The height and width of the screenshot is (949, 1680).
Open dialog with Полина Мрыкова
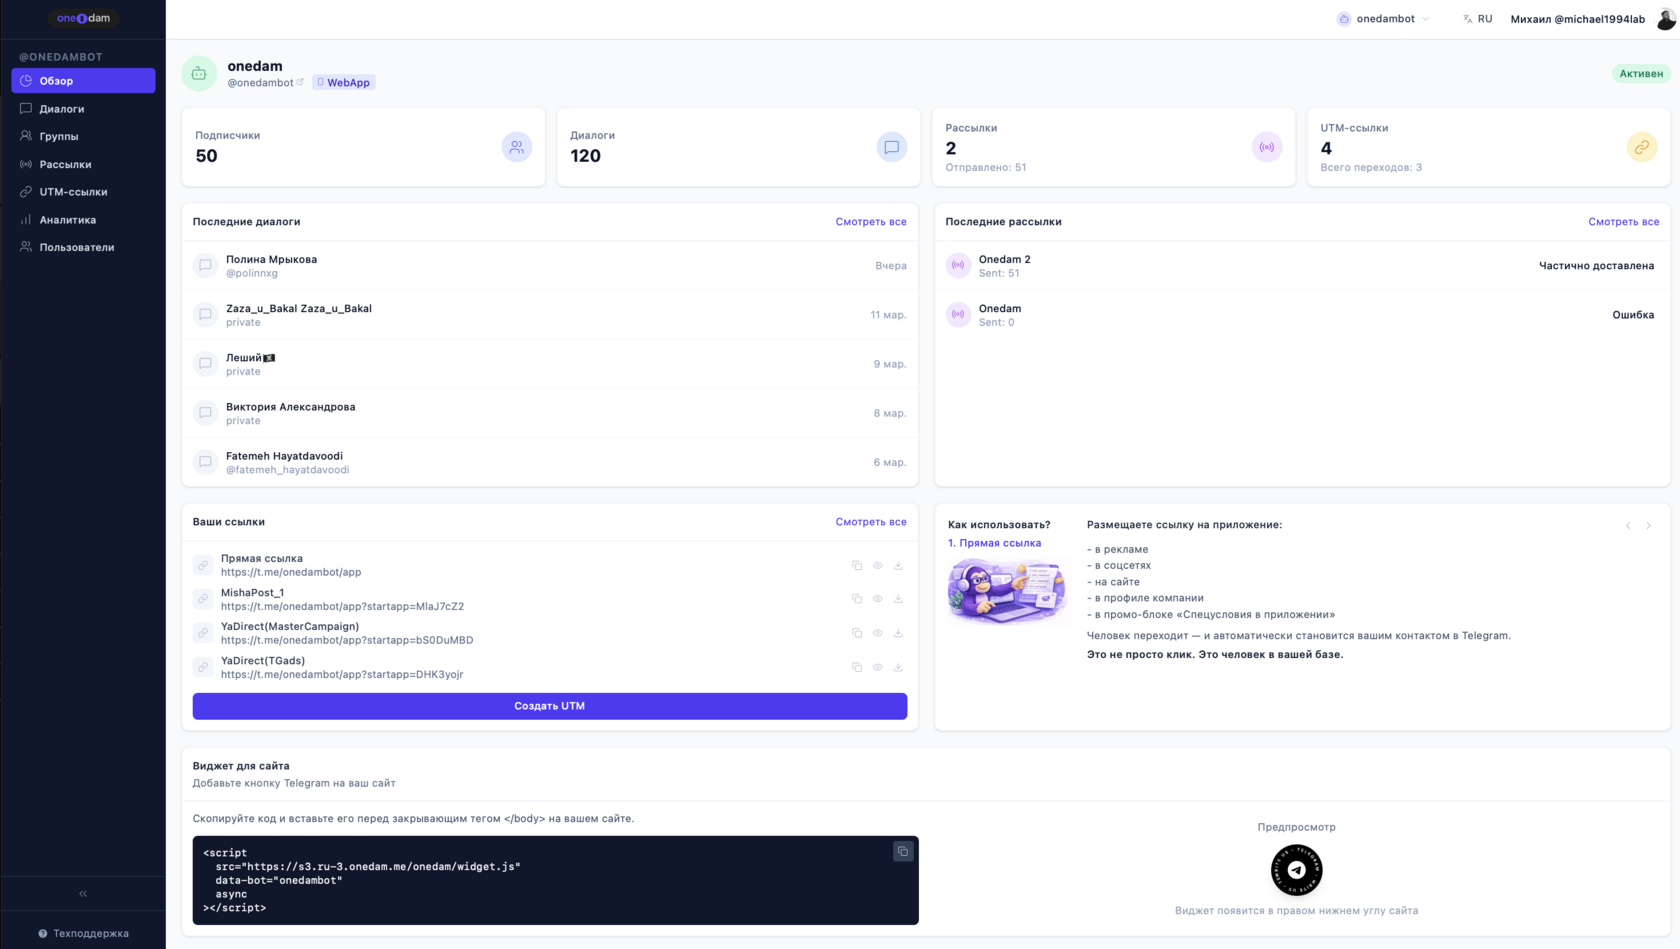550,266
